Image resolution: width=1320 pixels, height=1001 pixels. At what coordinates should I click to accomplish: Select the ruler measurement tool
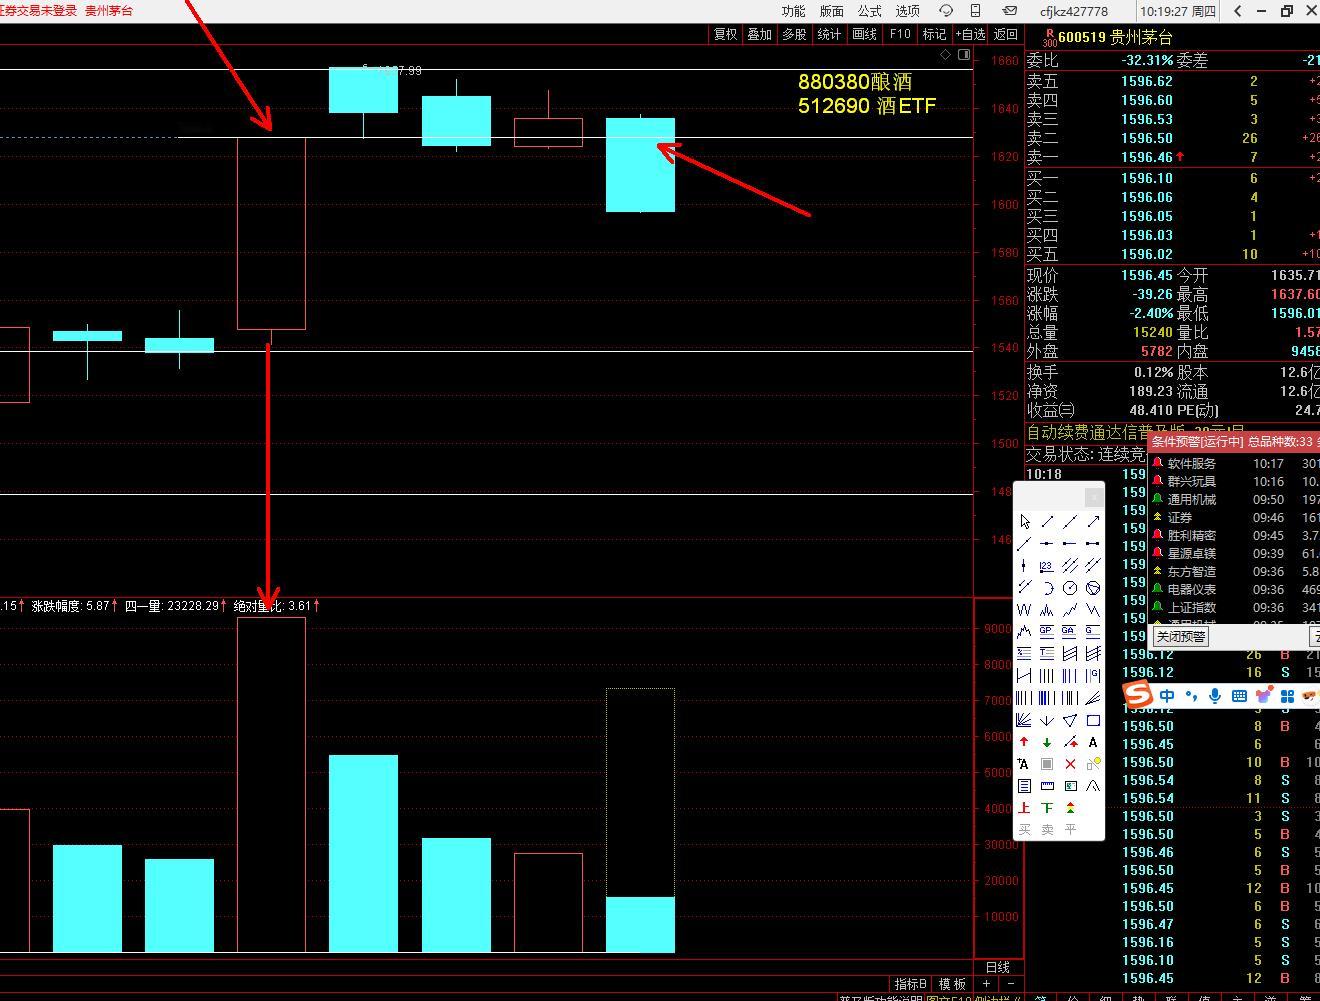coord(1047,786)
